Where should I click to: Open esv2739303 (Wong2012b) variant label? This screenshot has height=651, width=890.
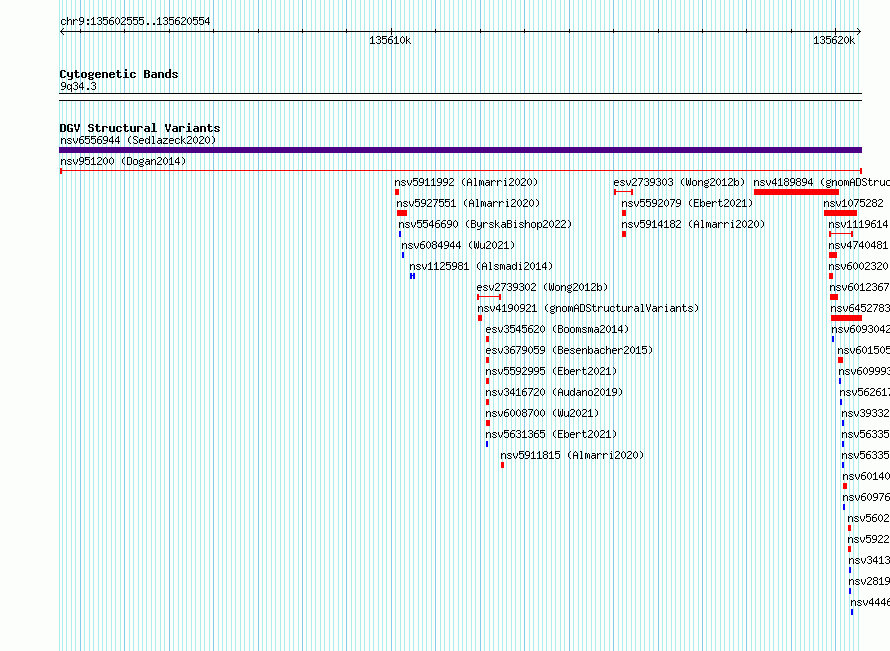[x=679, y=182]
